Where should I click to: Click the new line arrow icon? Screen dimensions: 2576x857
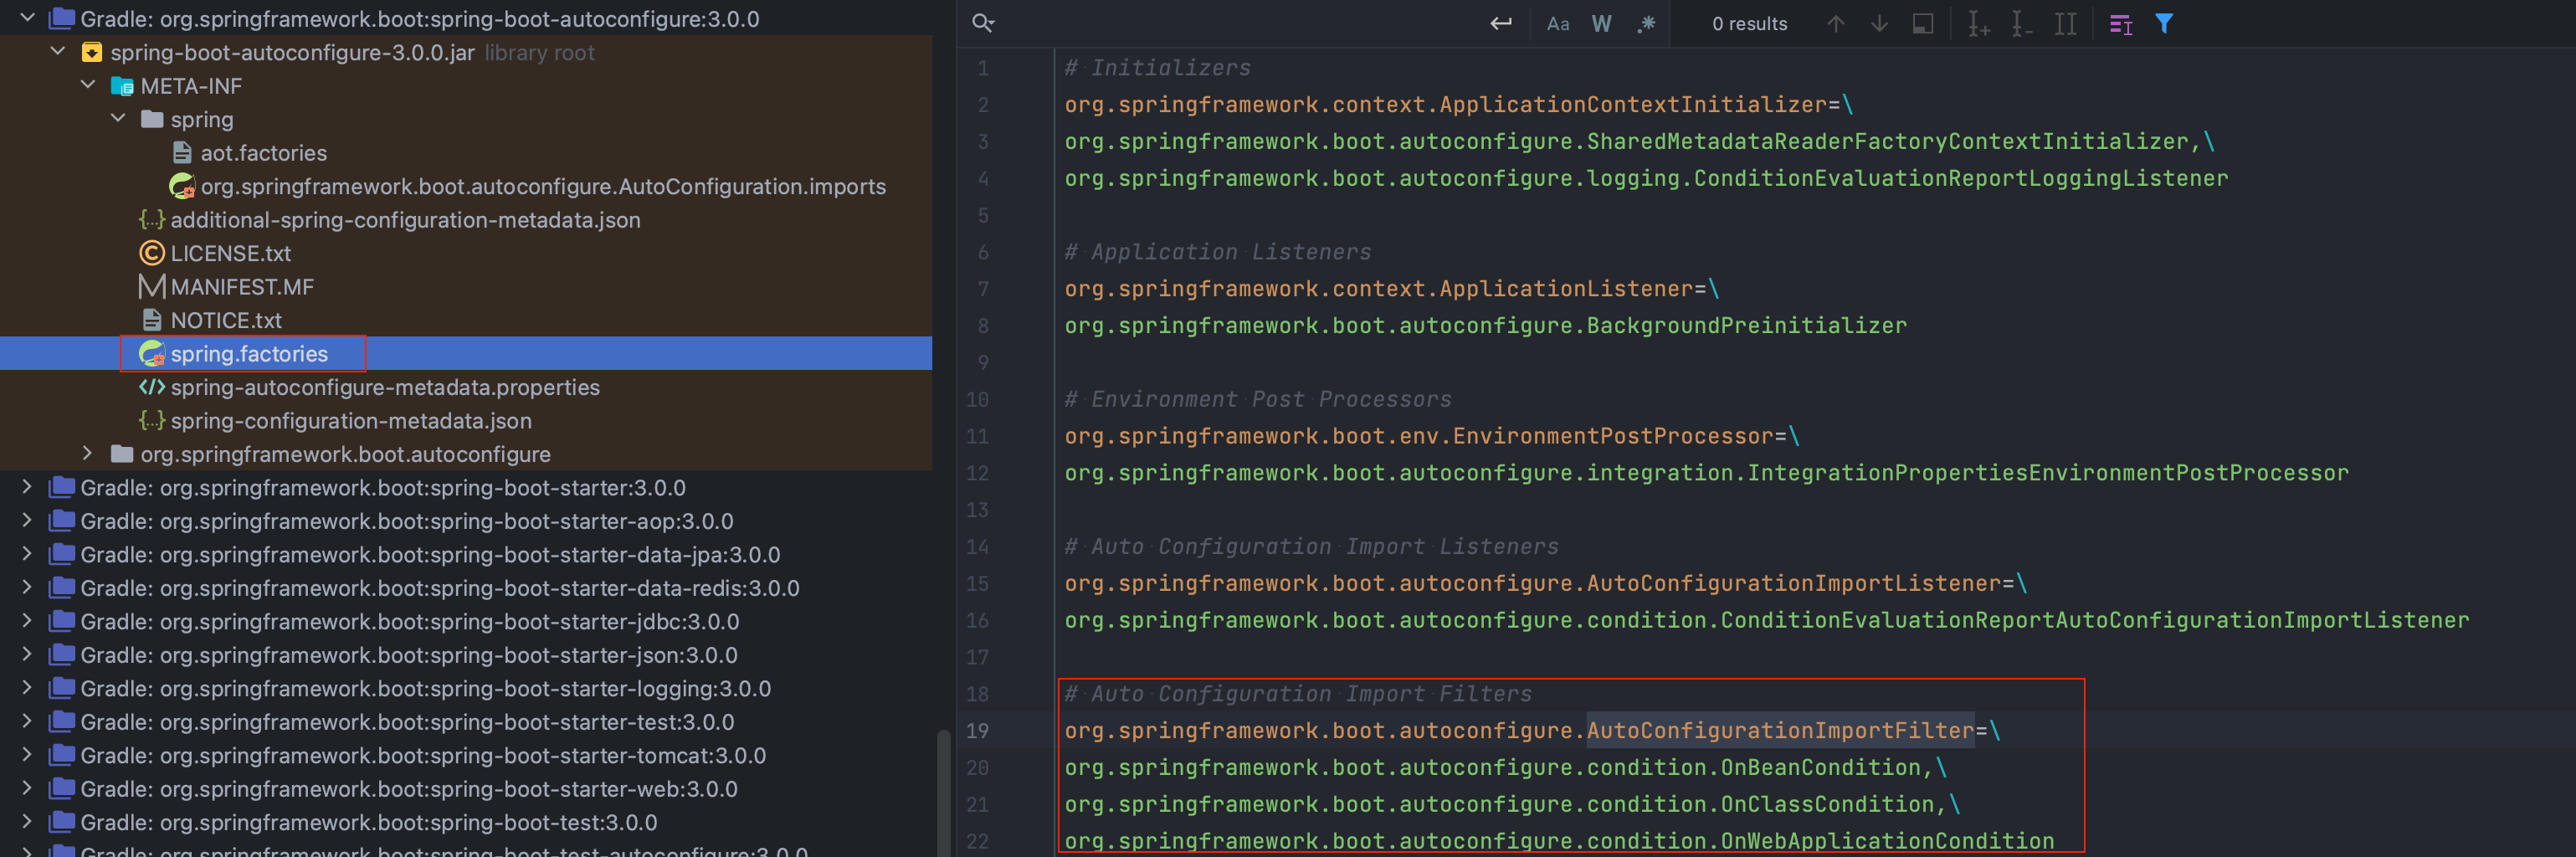1500,23
